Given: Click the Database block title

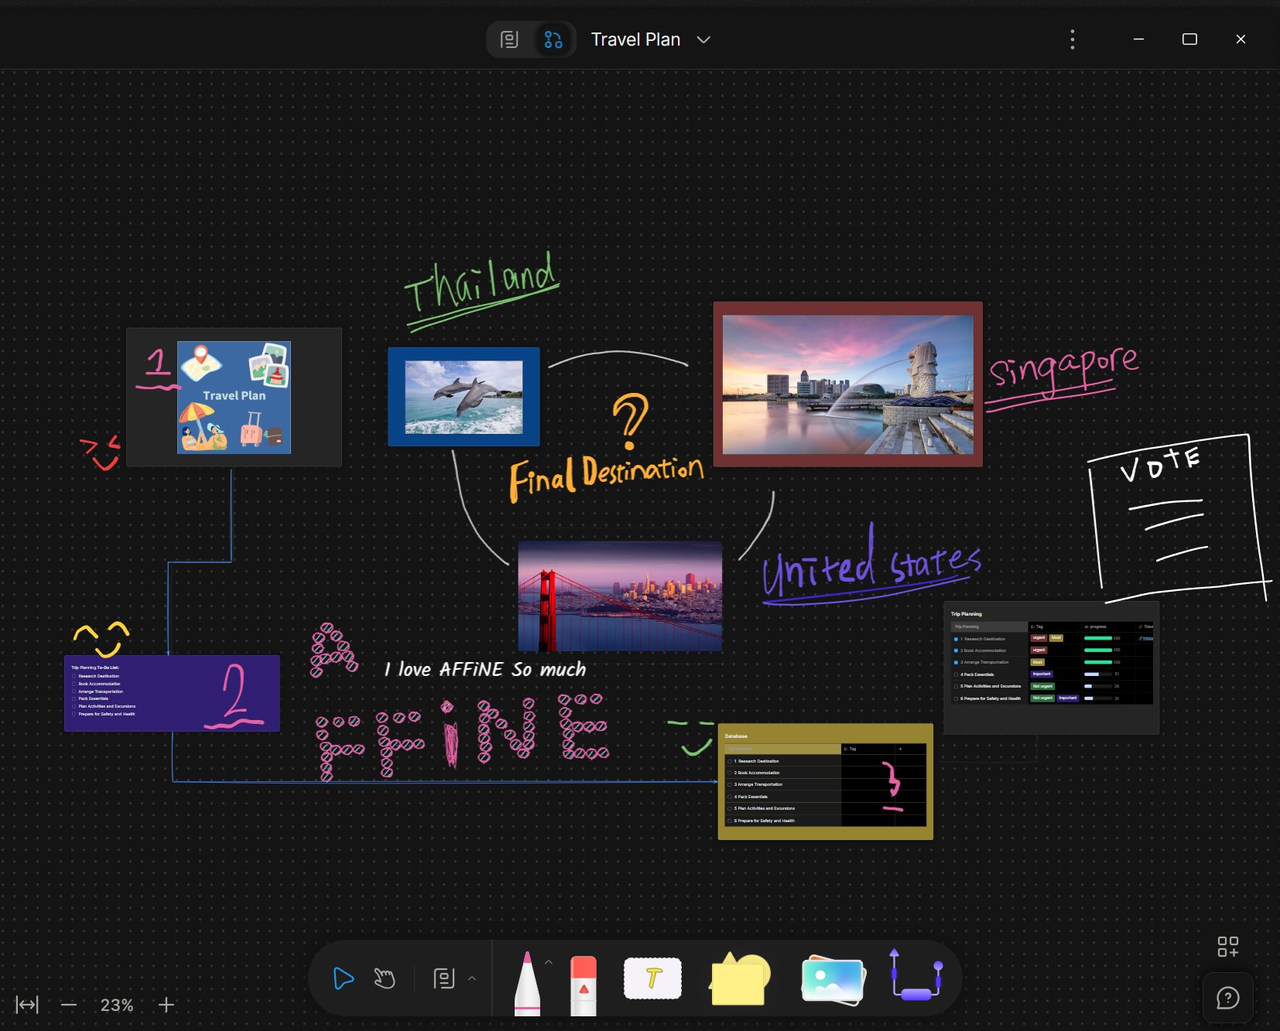Looking at the screenshot, I should coord(736,736).
